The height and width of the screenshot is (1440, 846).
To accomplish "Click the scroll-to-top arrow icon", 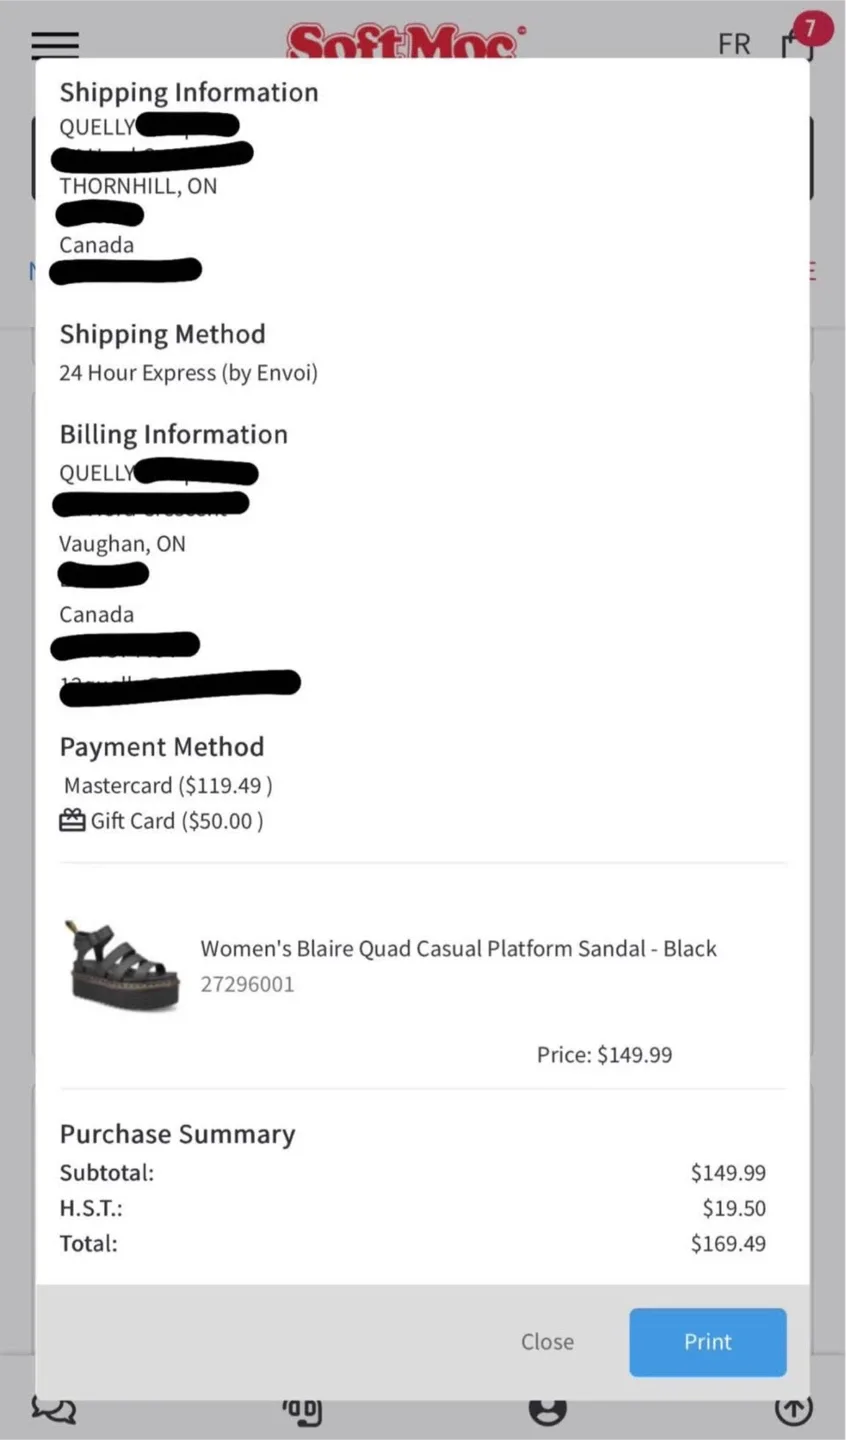I will [x=792, y=1410].
